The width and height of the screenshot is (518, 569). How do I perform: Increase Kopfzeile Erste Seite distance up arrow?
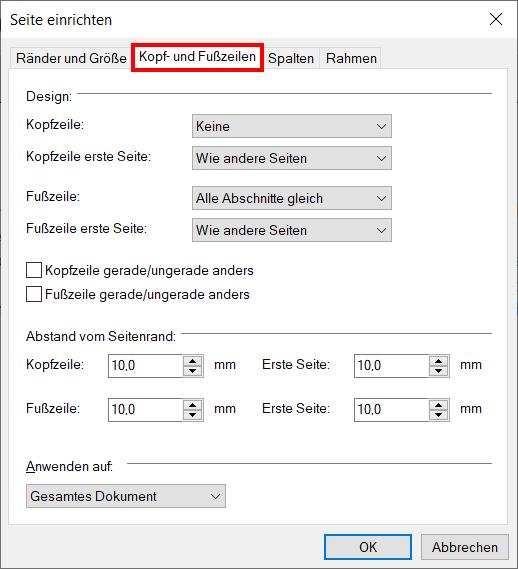(439, 361)
